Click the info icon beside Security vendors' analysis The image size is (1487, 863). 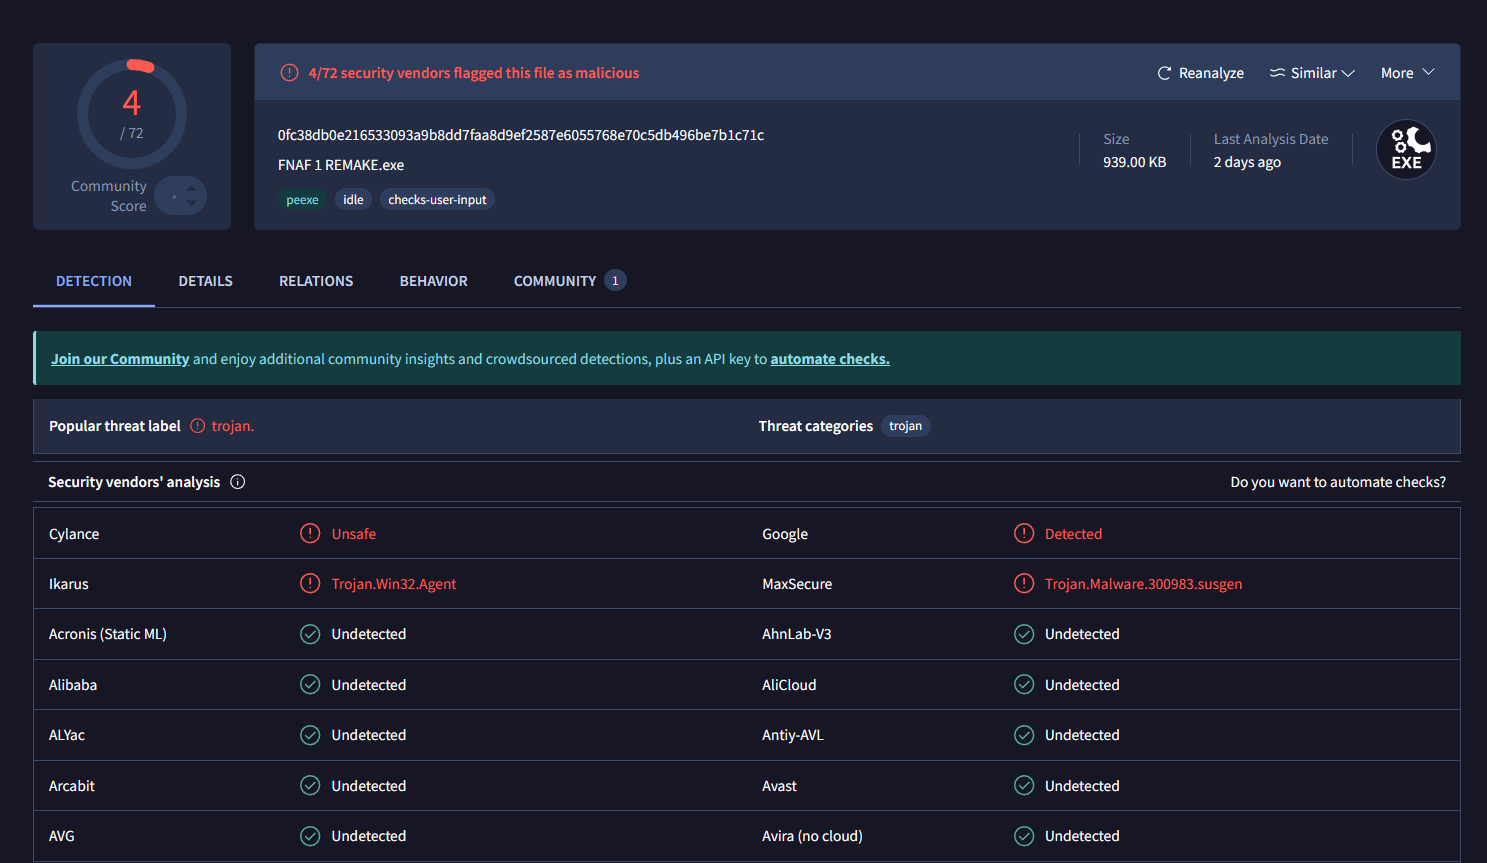point(238,482)
